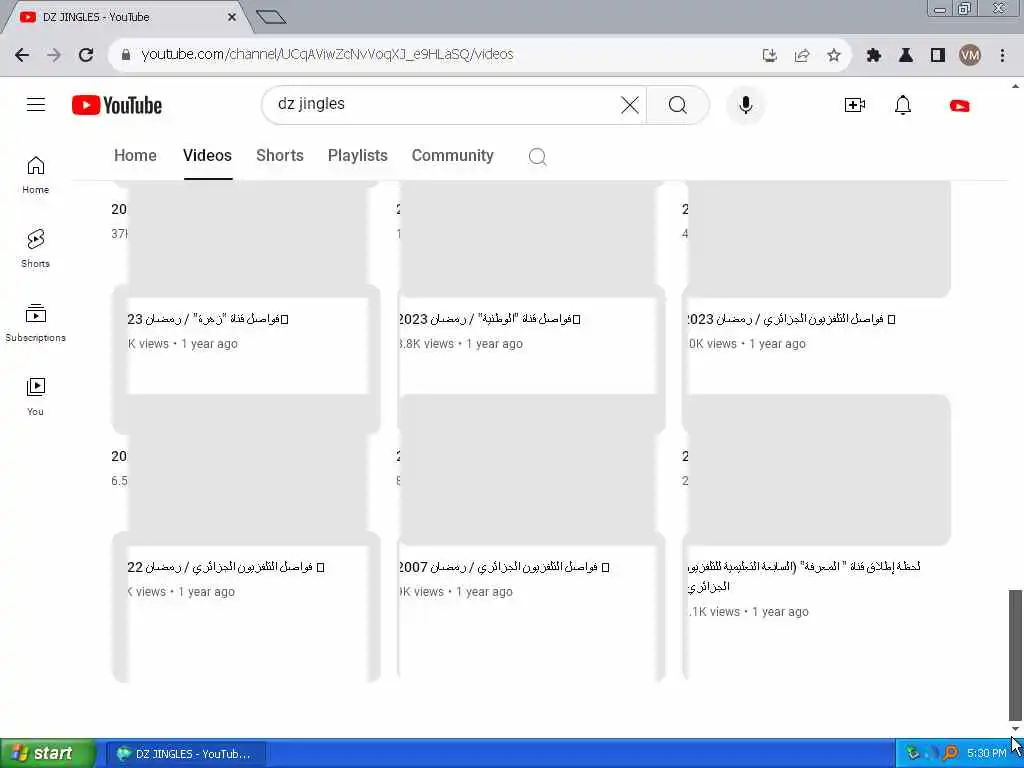Switch to the channel Home tab

click(x=135, y=155)
